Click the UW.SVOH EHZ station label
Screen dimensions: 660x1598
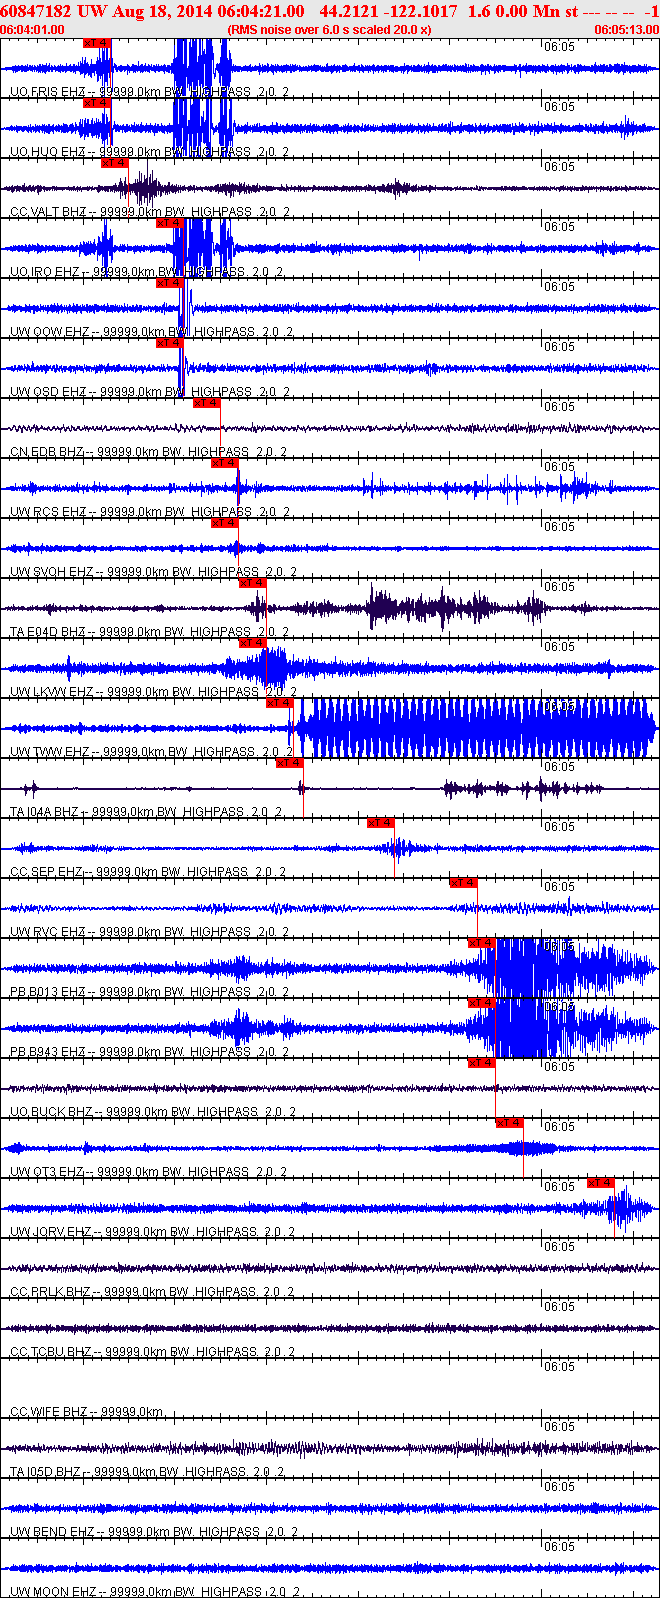[x=52, y=572]
